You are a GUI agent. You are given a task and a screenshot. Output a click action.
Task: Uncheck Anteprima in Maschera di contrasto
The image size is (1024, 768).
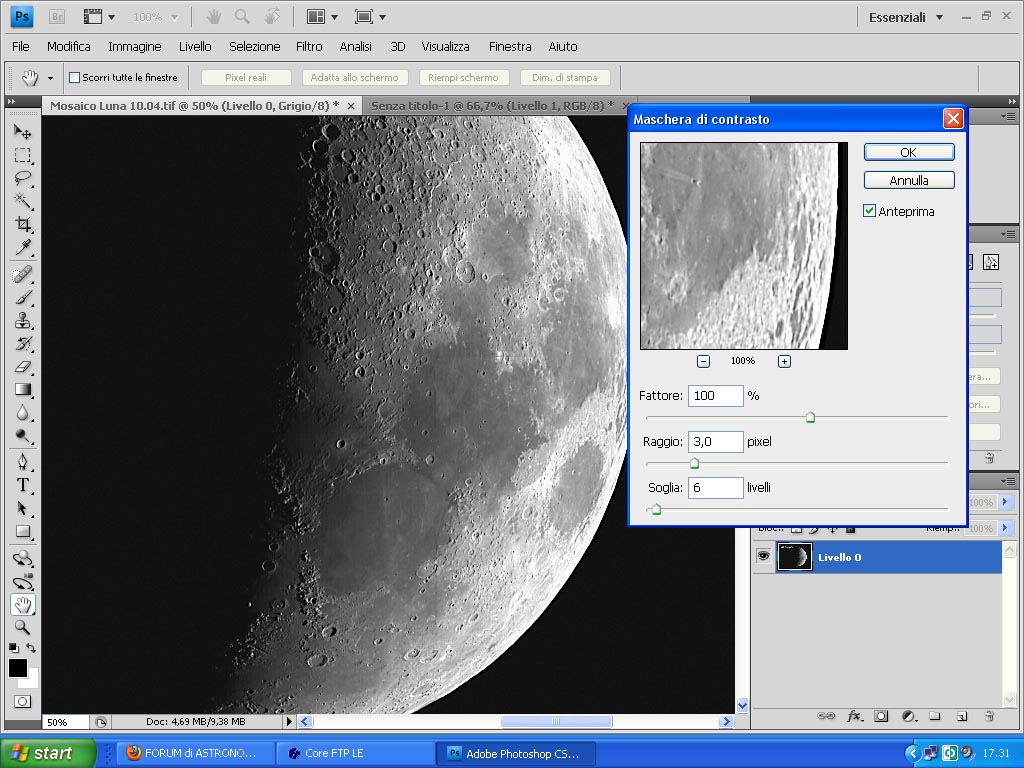pyautogui.click(x=869, y=210)
